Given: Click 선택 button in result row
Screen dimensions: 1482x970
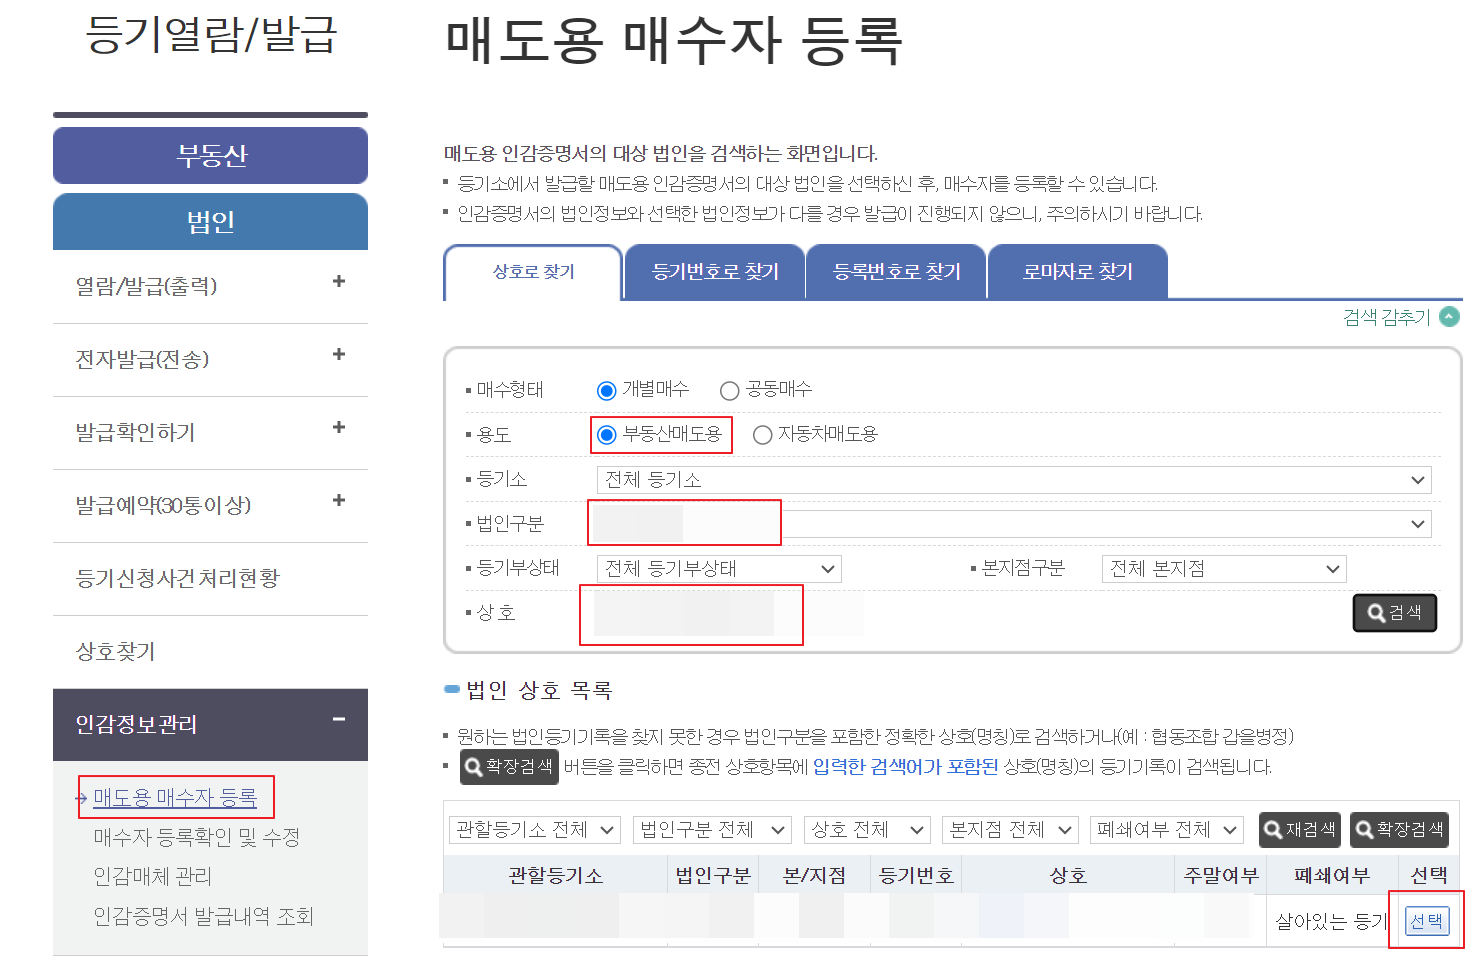Looking at the screenshot, I should pyautogui.click(x=1427, y=921).
